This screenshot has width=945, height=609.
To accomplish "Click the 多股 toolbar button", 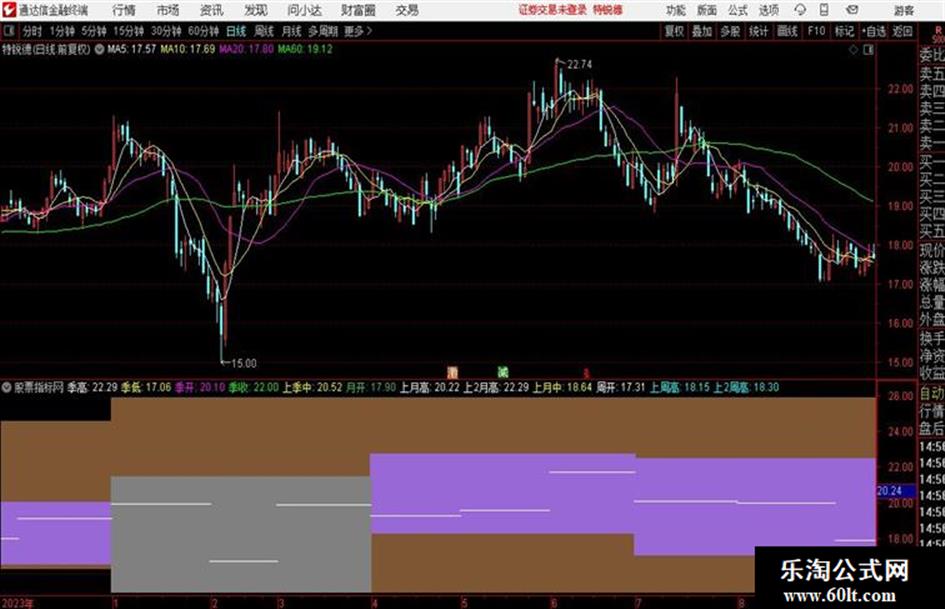I will point(730,31).
